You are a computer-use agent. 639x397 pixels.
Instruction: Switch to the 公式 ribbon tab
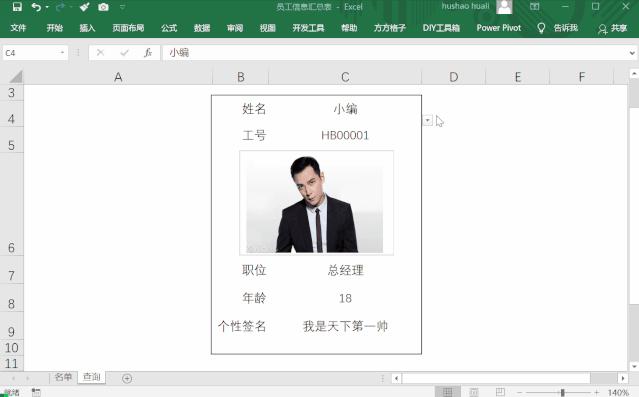[169, 28]
